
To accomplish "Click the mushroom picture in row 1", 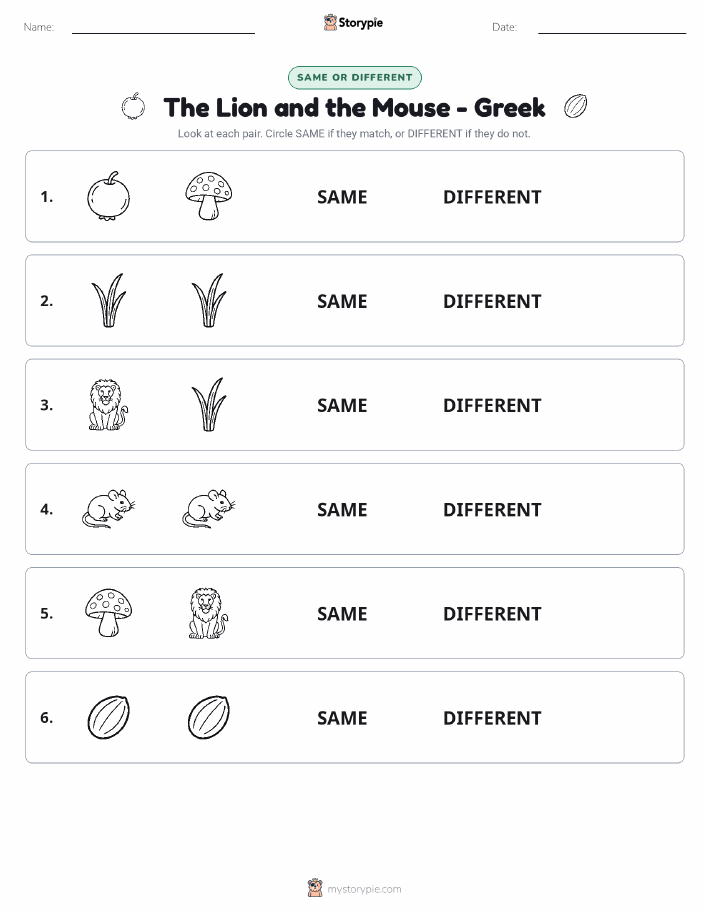I will (x=209, y=196).
